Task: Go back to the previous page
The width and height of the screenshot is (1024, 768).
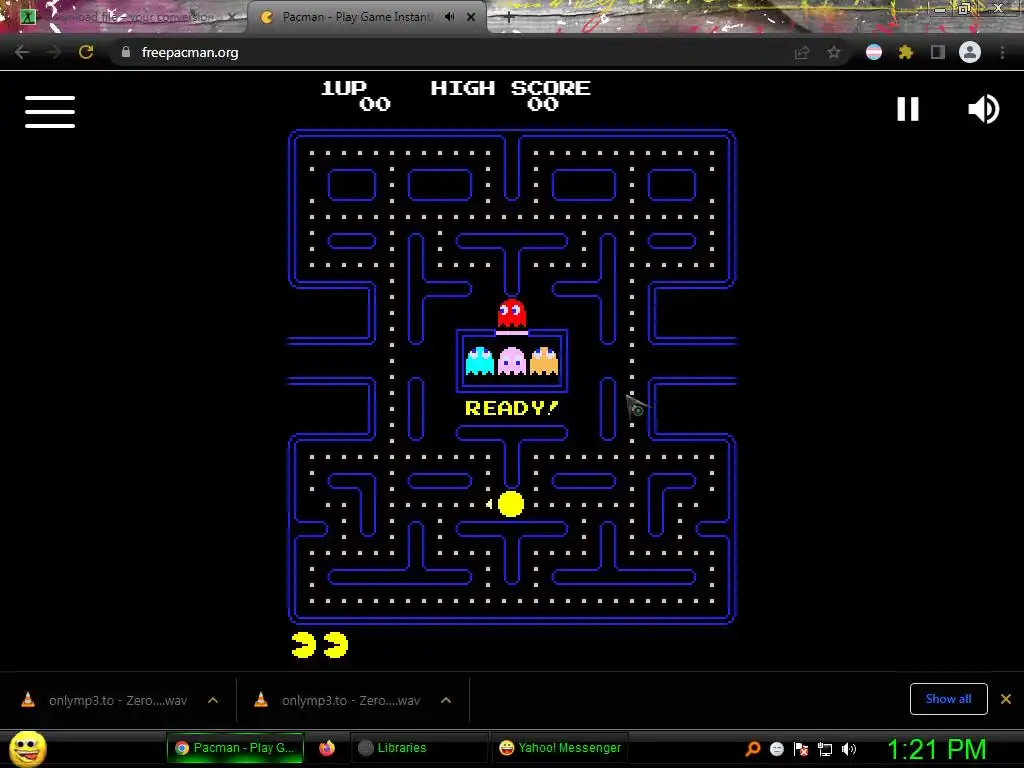Action: pos(22,52)
